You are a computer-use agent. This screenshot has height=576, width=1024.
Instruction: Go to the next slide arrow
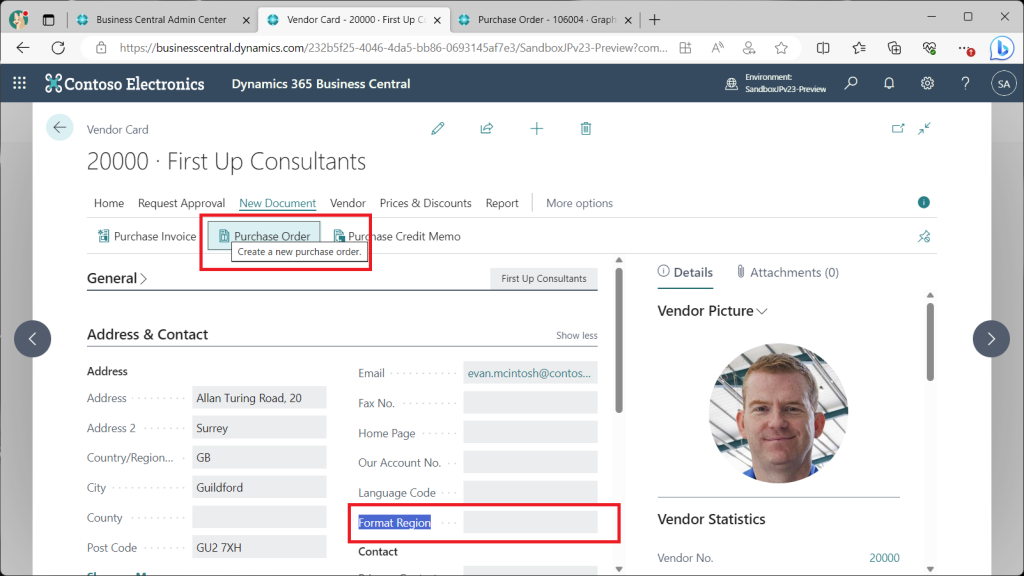pos(991,338)
